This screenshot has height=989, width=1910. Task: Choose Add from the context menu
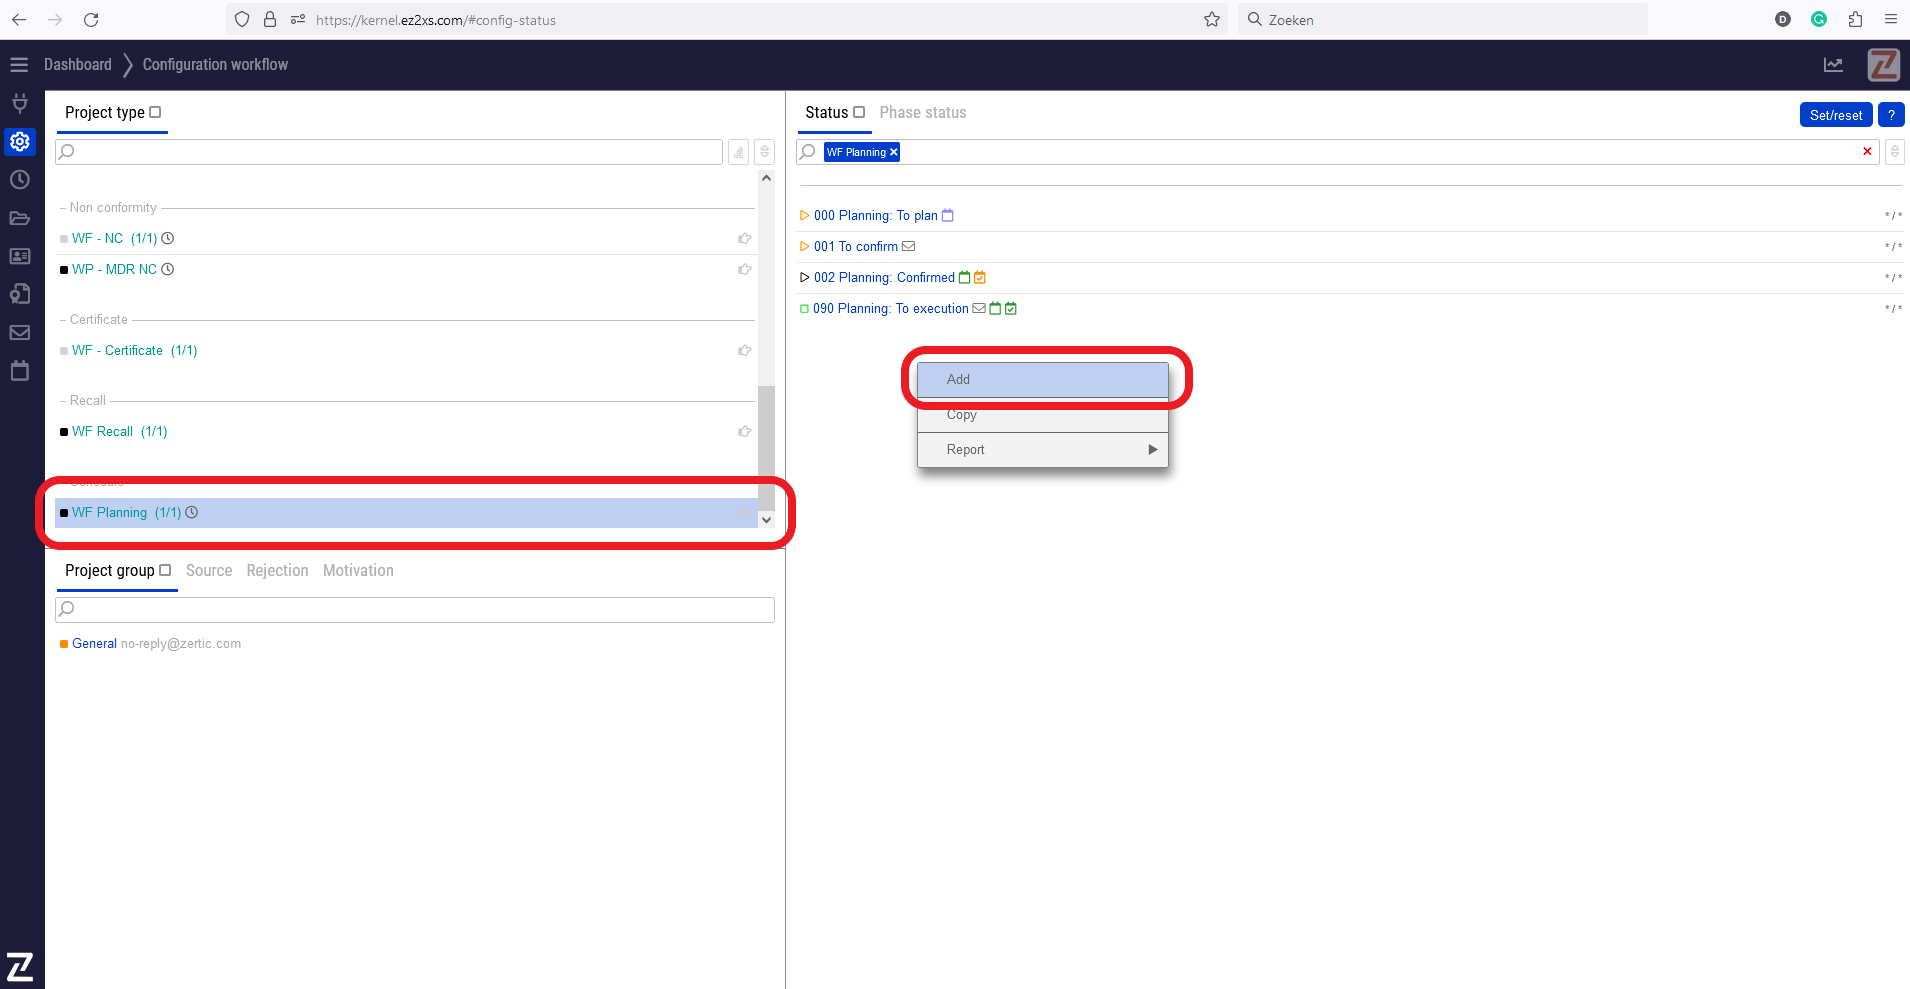[1042, 380]
